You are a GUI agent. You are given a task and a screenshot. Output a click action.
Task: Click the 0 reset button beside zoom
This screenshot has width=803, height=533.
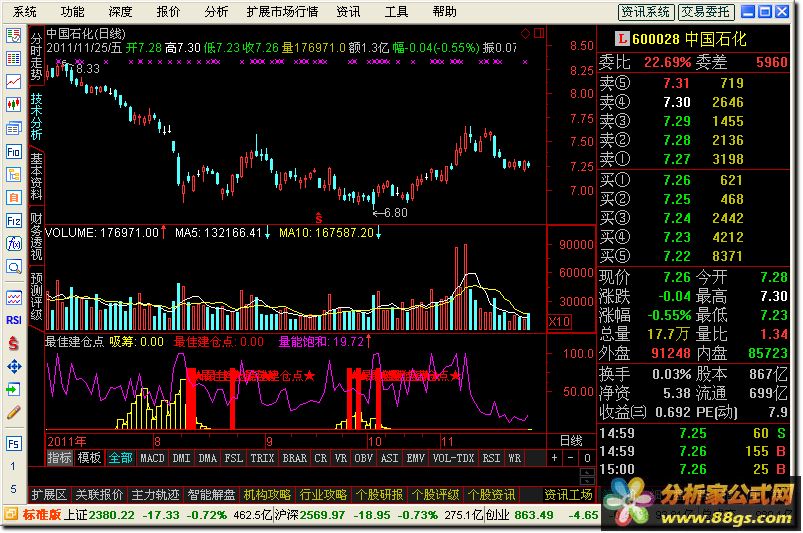coord(587,458)
